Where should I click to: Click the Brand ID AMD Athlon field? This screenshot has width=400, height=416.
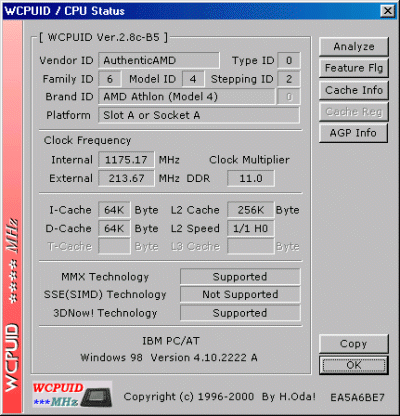[x=187, y=97]
